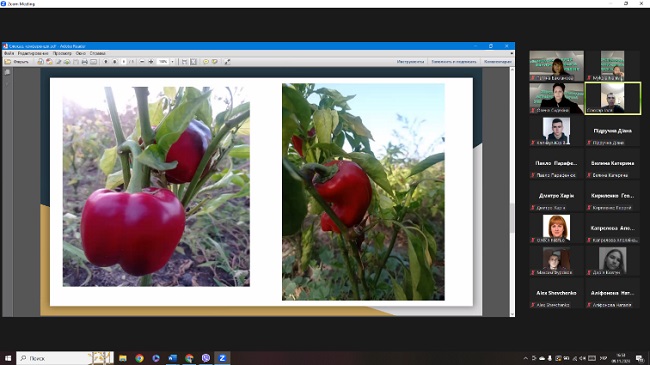650x365 pixels.
Task: Click the Open file folder icon
Action: [7, 61]
